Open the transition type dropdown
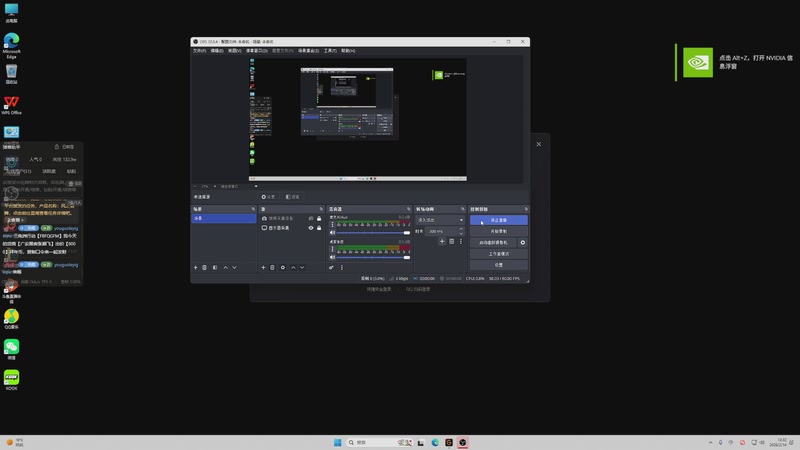 pos(440,220)
